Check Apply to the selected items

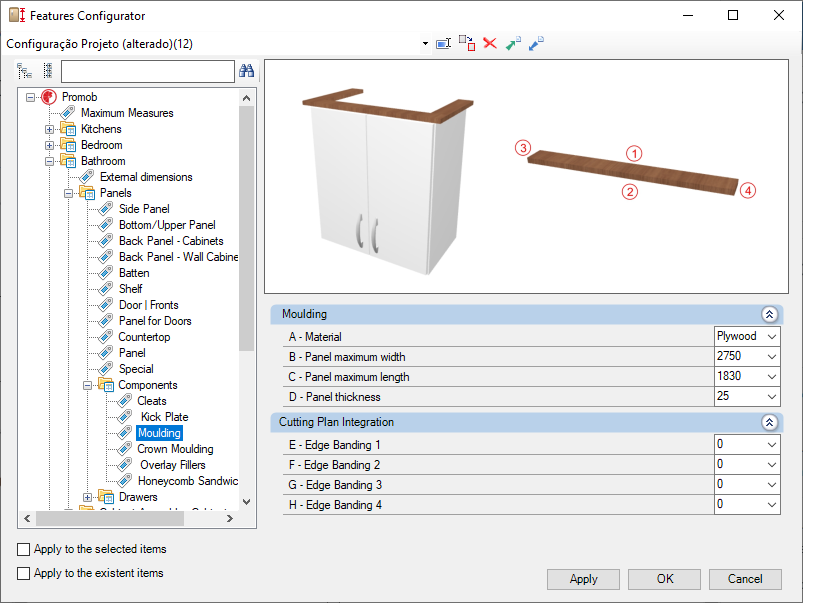click(23, 550)
